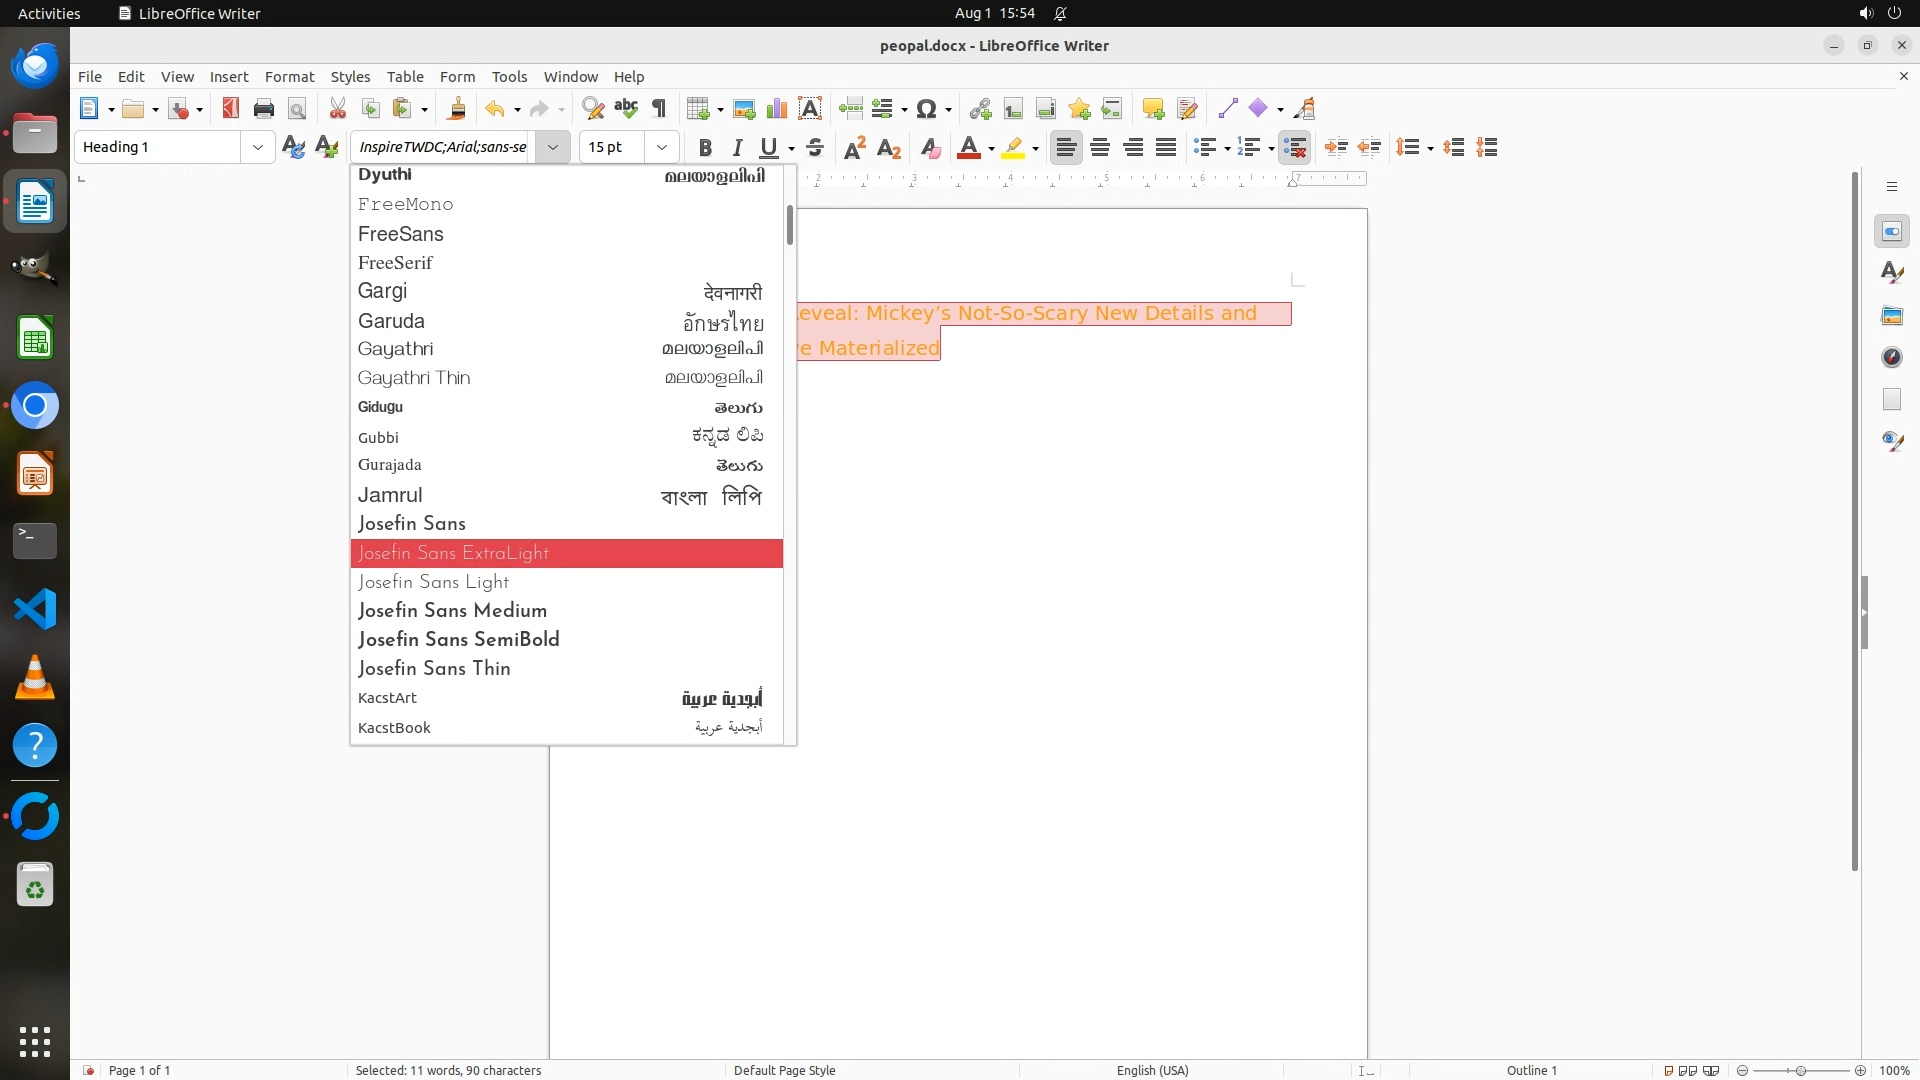Click the Export as PDF icon
Image resolution: width=1920 pixels, height=1080 pixels.
231,109
